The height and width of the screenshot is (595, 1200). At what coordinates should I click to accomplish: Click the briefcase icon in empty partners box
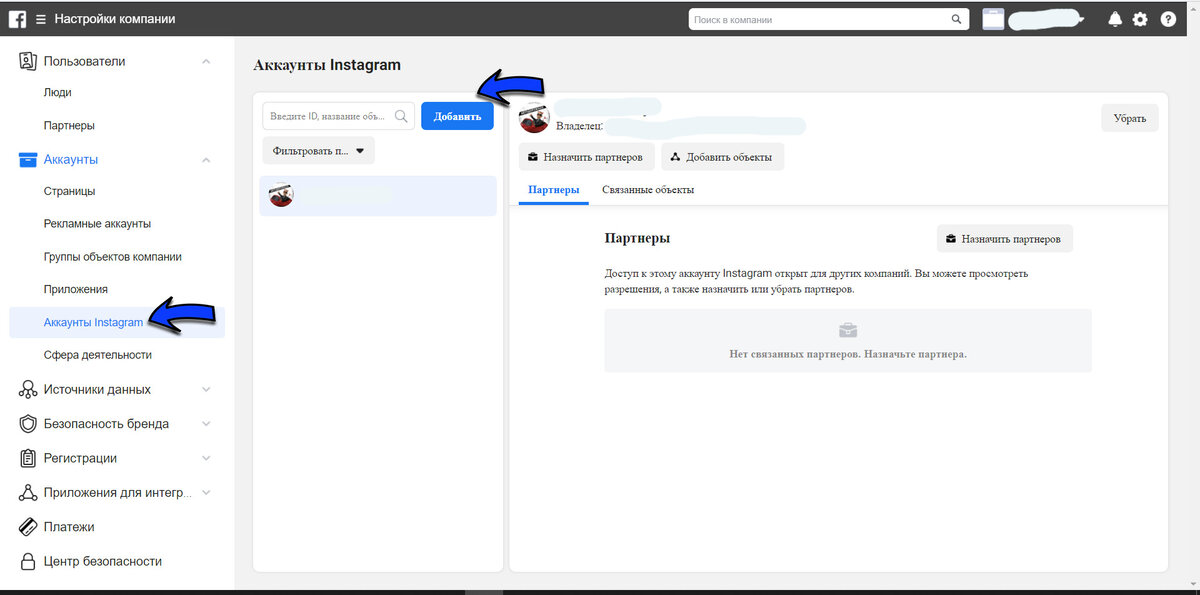848,330
